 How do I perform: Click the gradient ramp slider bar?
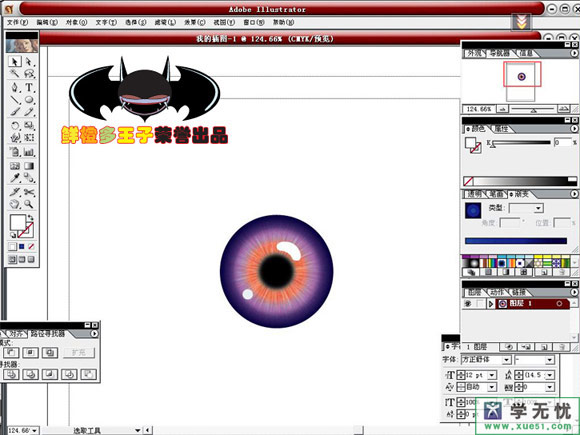516,241
